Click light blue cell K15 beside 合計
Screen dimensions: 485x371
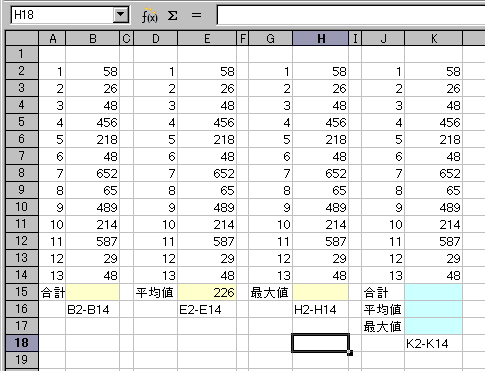433,292
